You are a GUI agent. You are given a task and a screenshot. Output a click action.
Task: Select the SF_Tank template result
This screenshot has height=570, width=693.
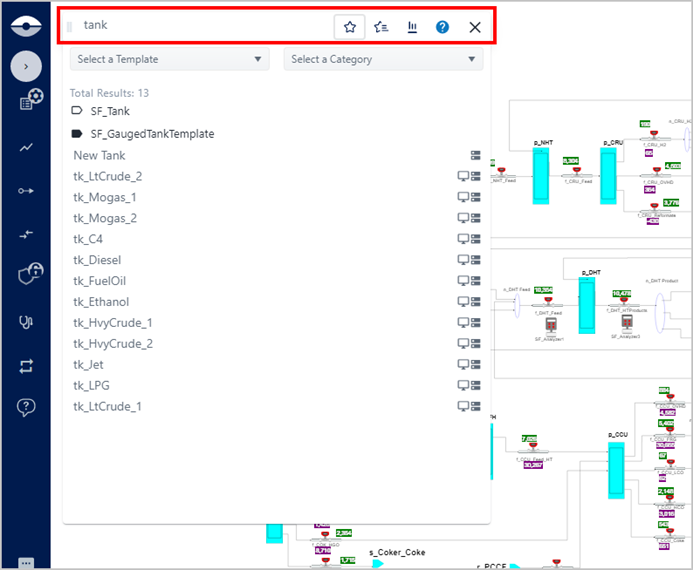pos(109,111)
